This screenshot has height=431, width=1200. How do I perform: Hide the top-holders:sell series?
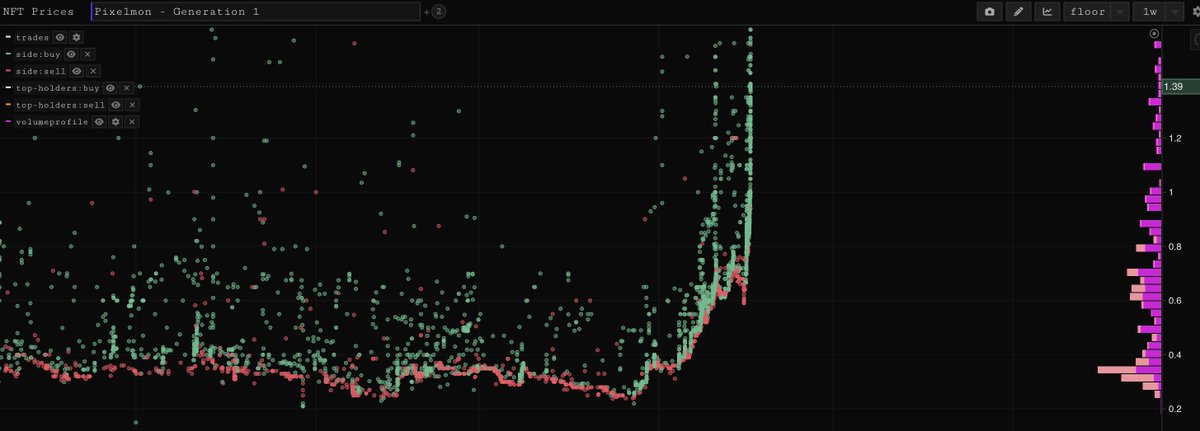click(116, 105)
